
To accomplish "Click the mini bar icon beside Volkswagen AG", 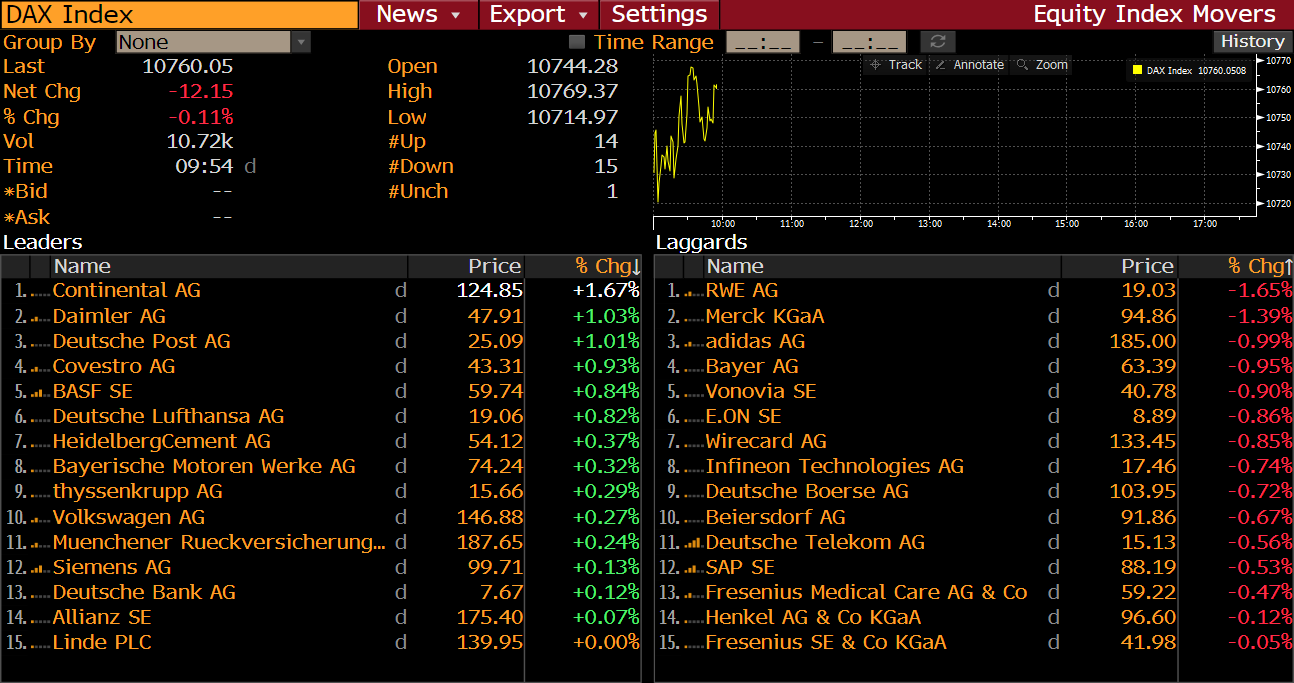I will (41, 518).
